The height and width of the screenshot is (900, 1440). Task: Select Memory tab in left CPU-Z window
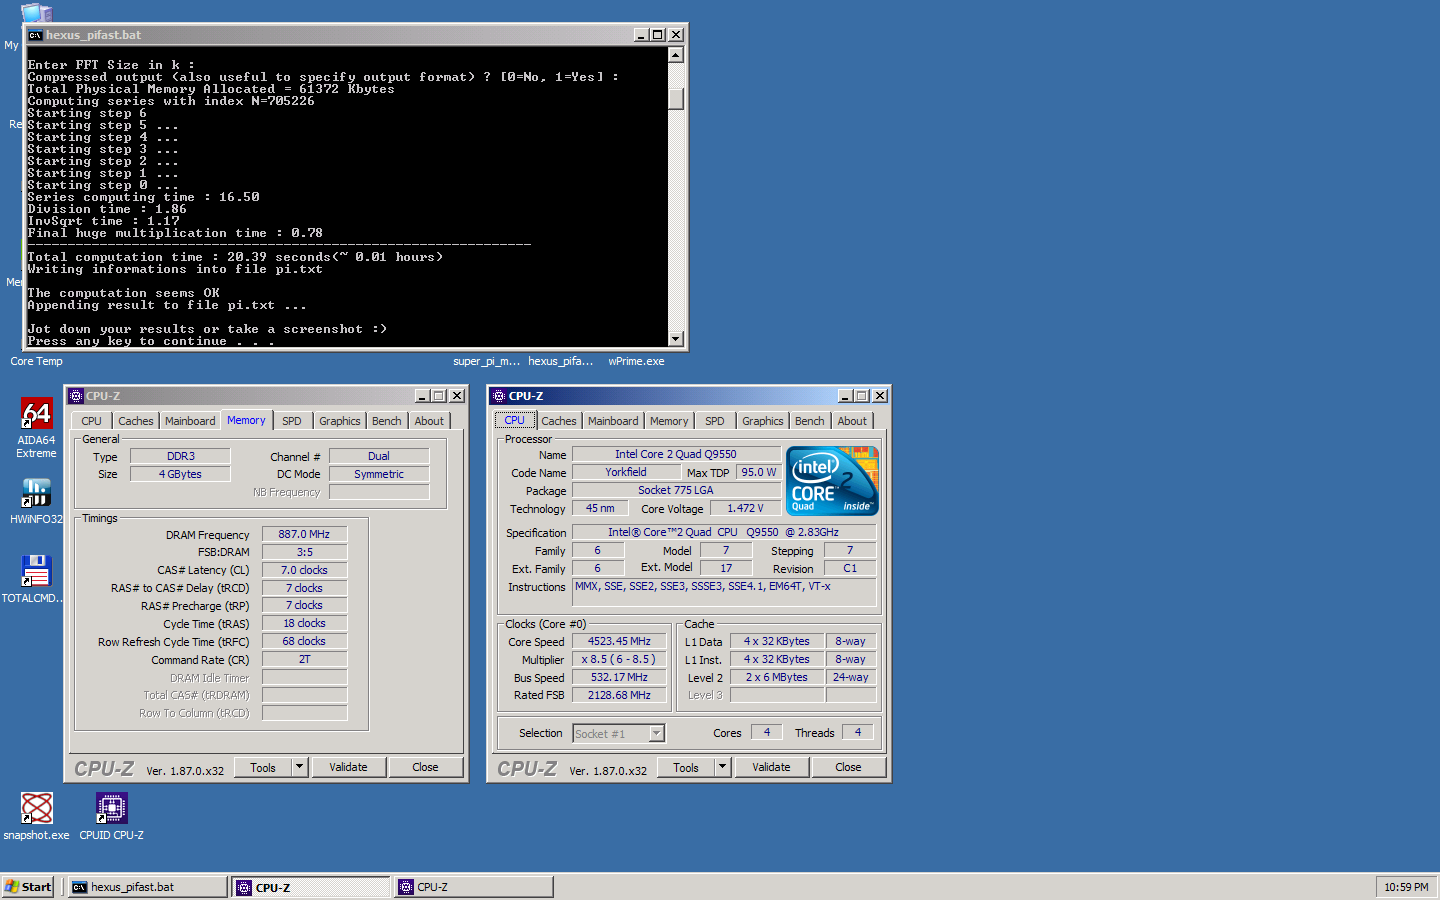[x=246, y=420]
